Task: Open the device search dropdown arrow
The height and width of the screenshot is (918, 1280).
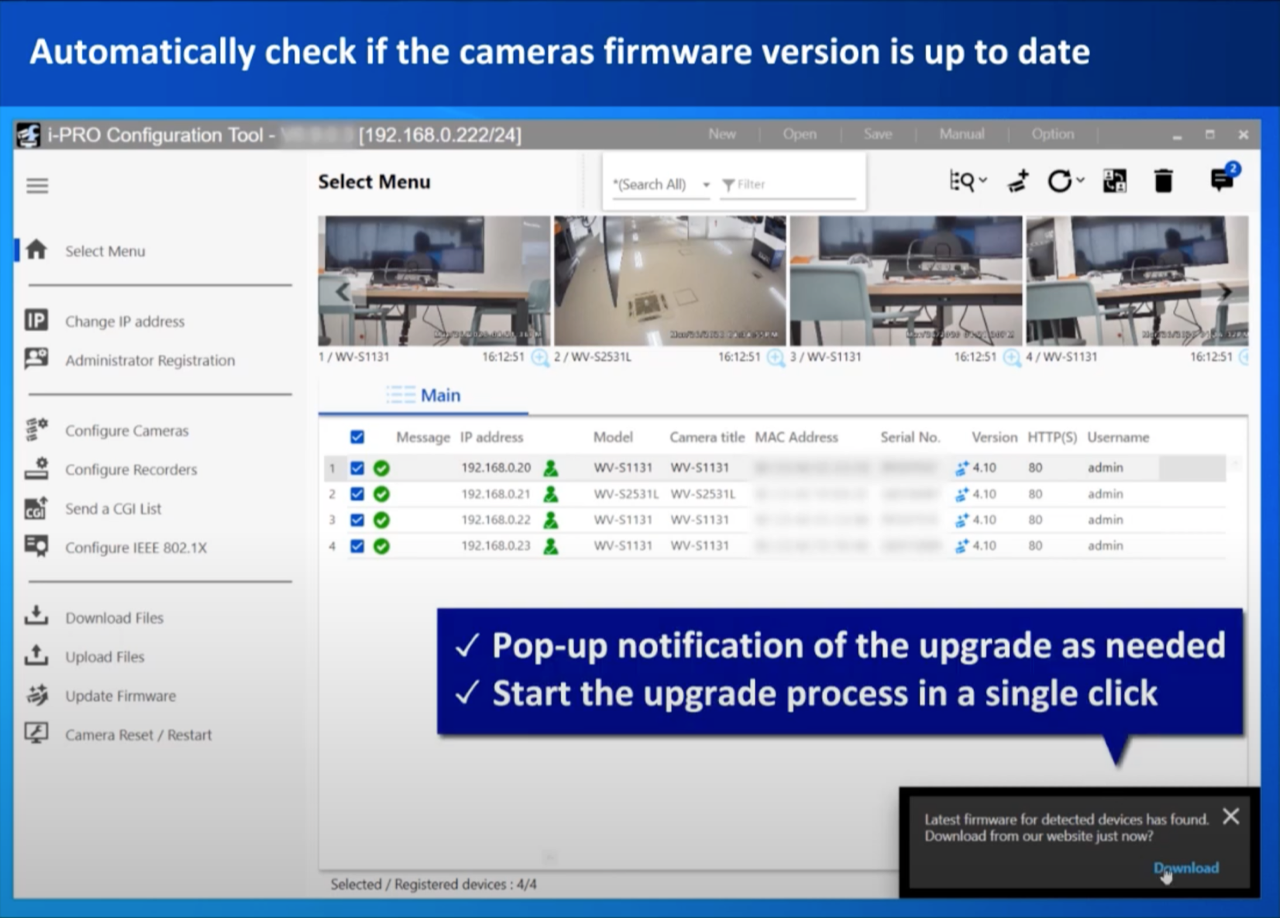Action: [x=982, y=181]
